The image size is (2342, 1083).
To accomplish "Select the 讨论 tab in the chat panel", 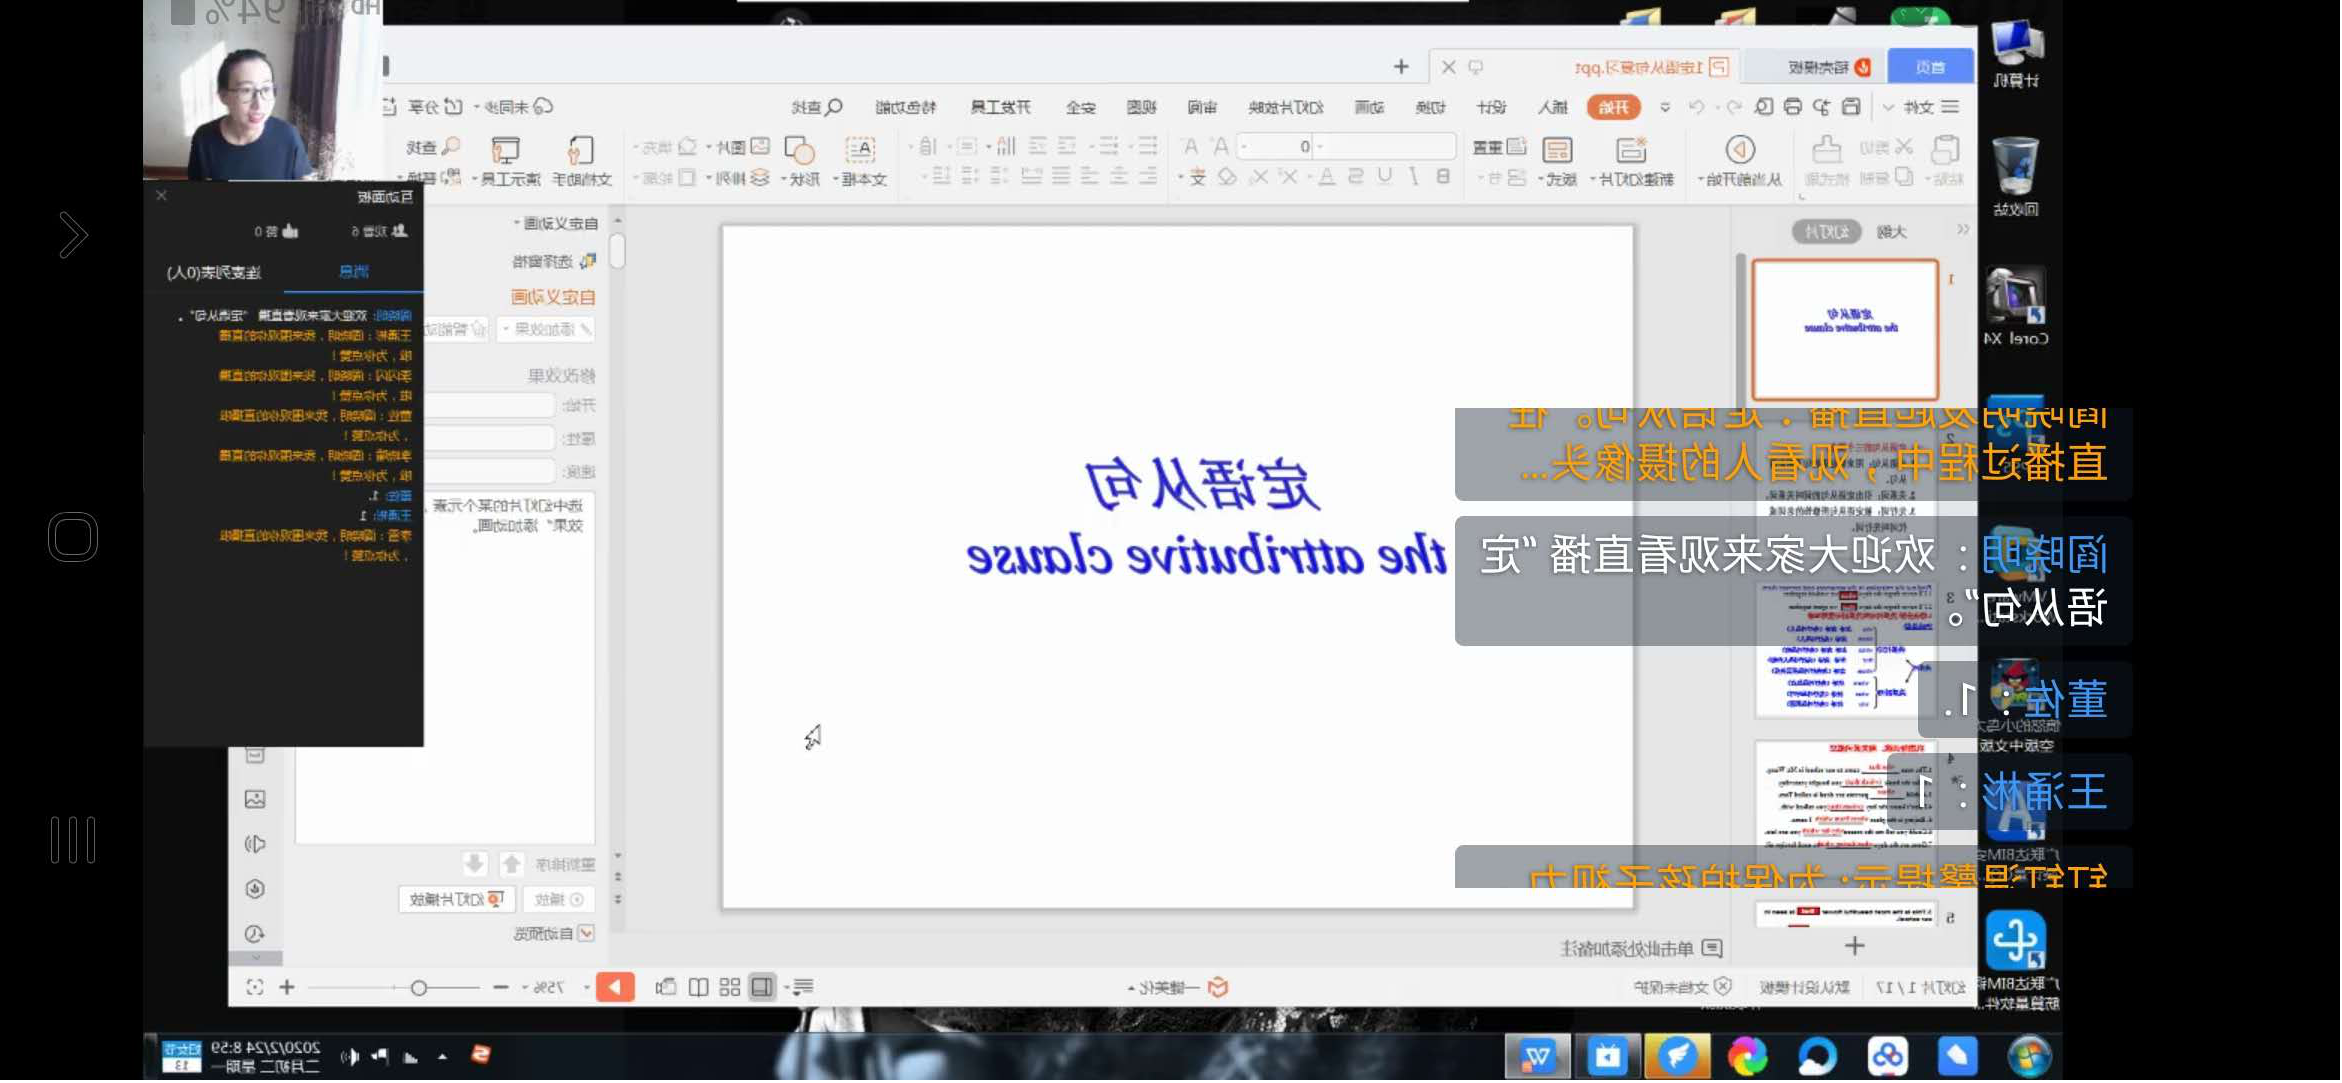I will [355, 271].
